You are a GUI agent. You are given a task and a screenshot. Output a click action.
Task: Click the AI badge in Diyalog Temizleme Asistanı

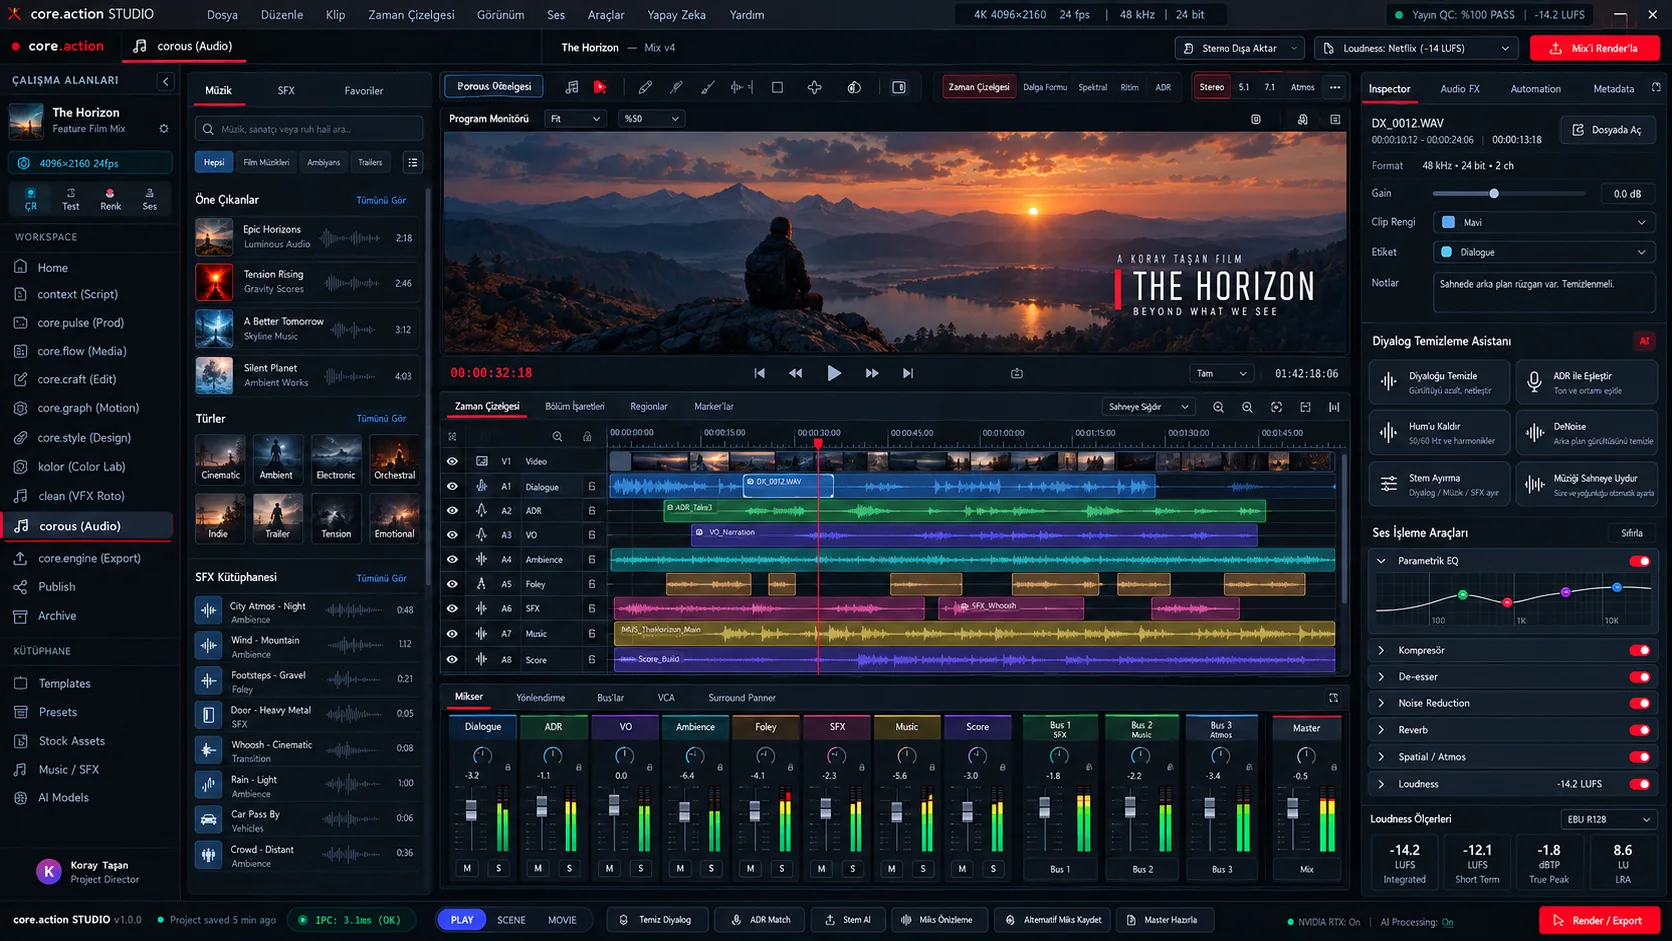click(x=1644, y=341)
